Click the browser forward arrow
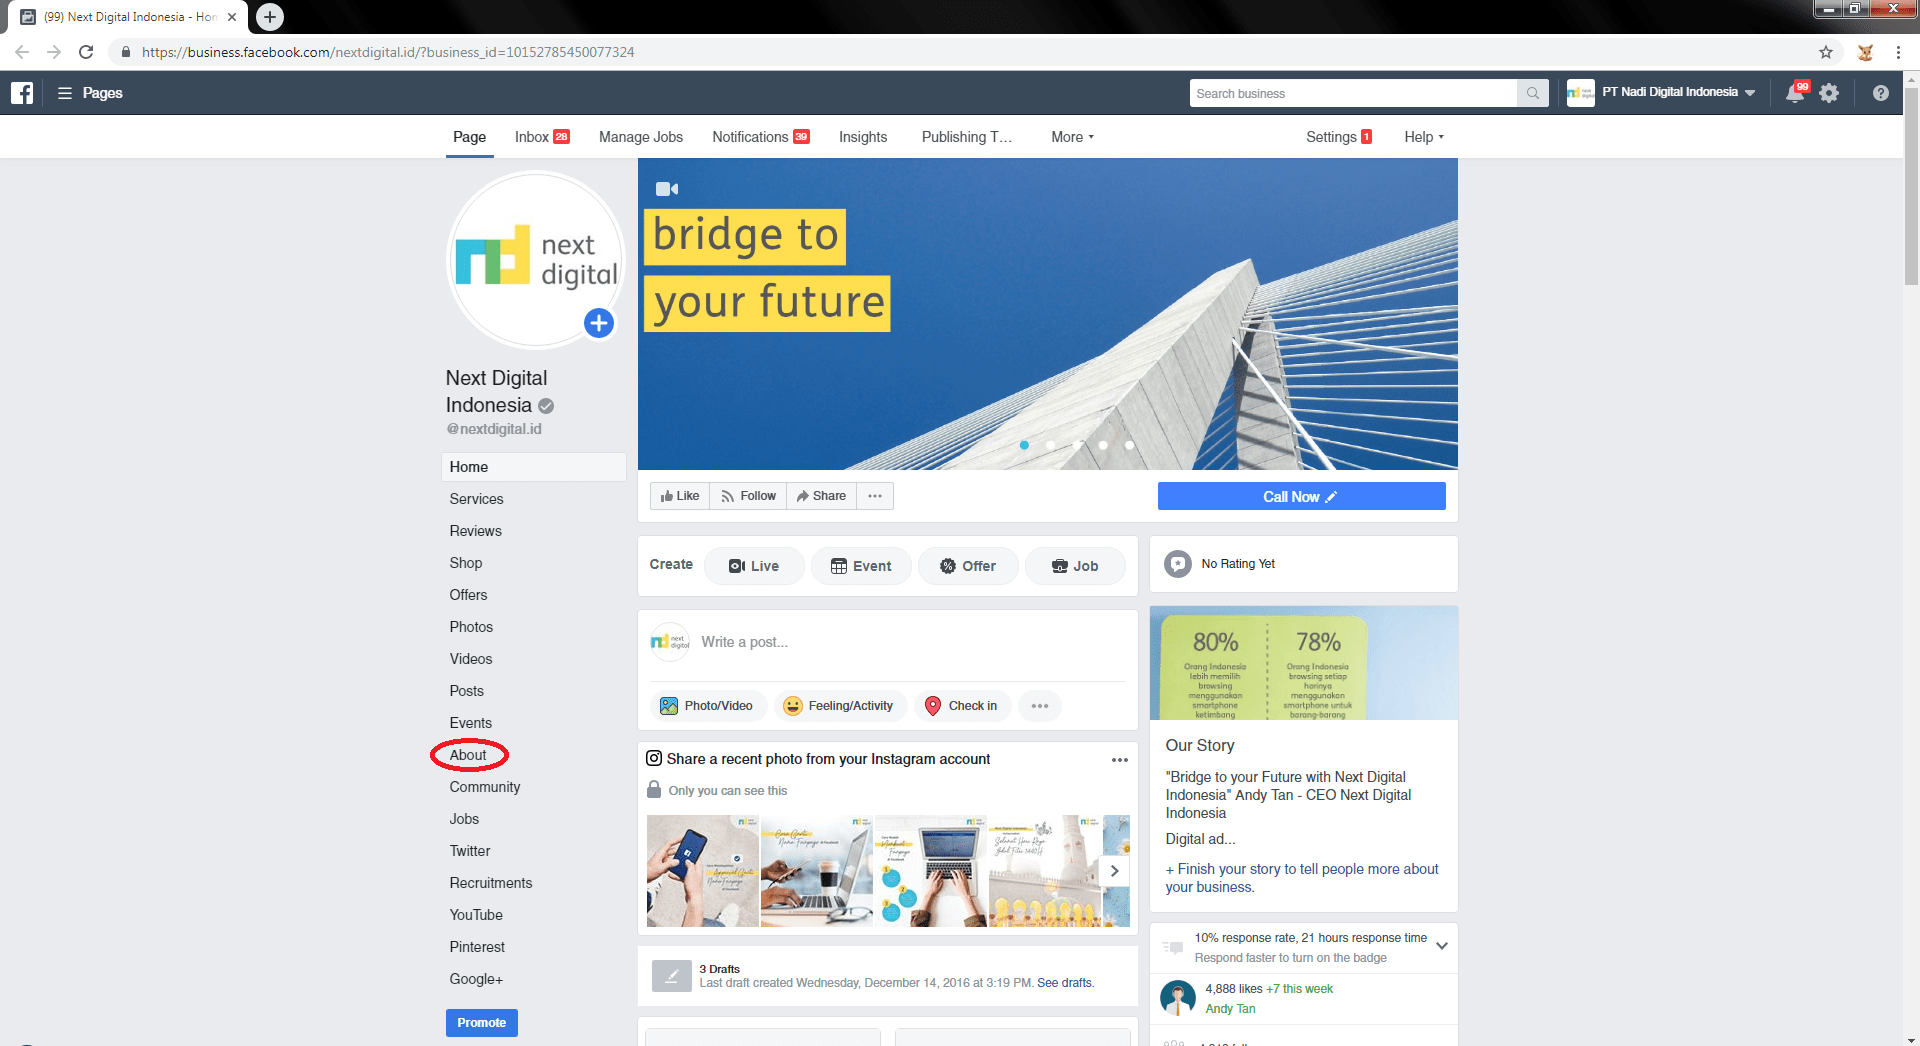This screenshot has width=1920, height=1046. (x=54, y=52)
